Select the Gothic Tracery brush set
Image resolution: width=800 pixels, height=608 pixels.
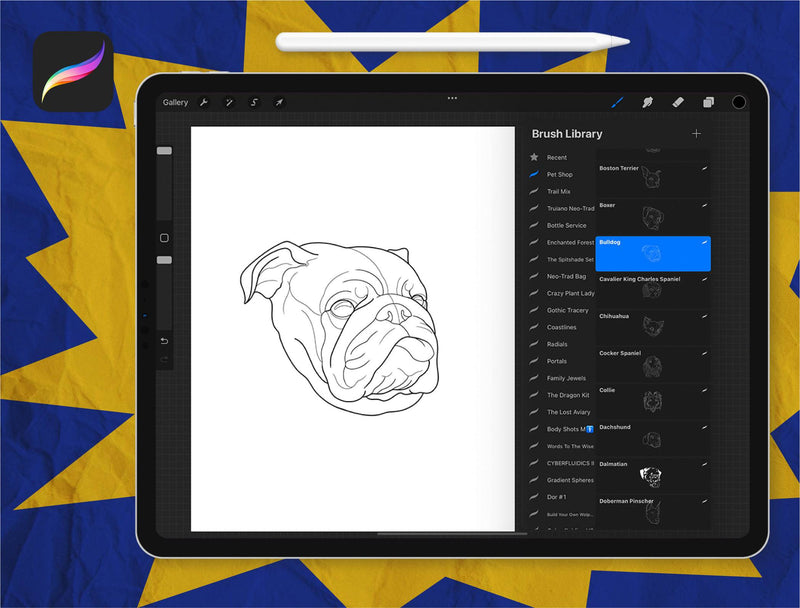point(568,310)
